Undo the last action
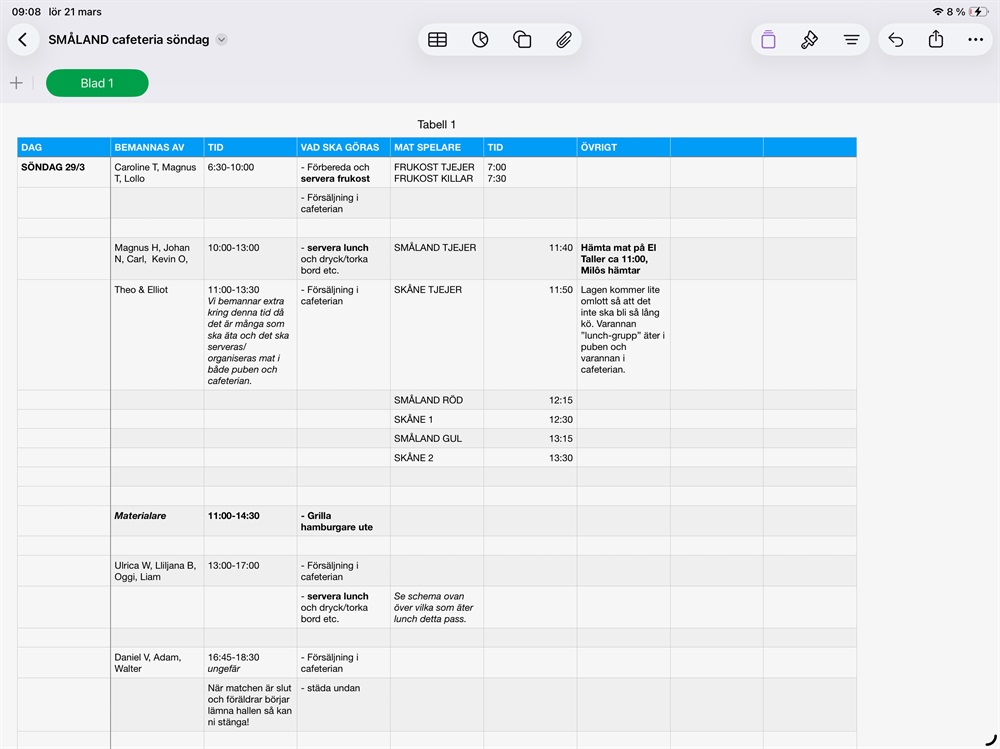This screenshot has height=749, width=1000. coord(896,40)
